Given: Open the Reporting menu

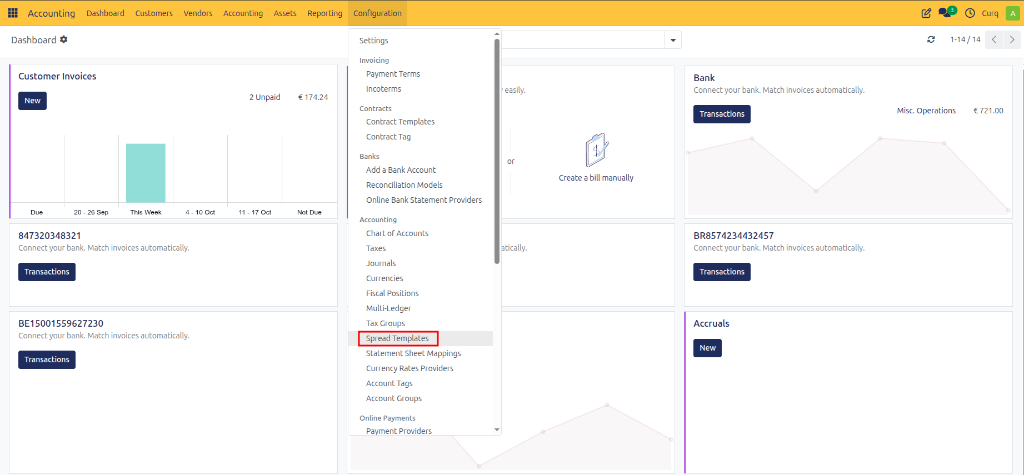Looking at the screenshot, I should coord(325,13).
